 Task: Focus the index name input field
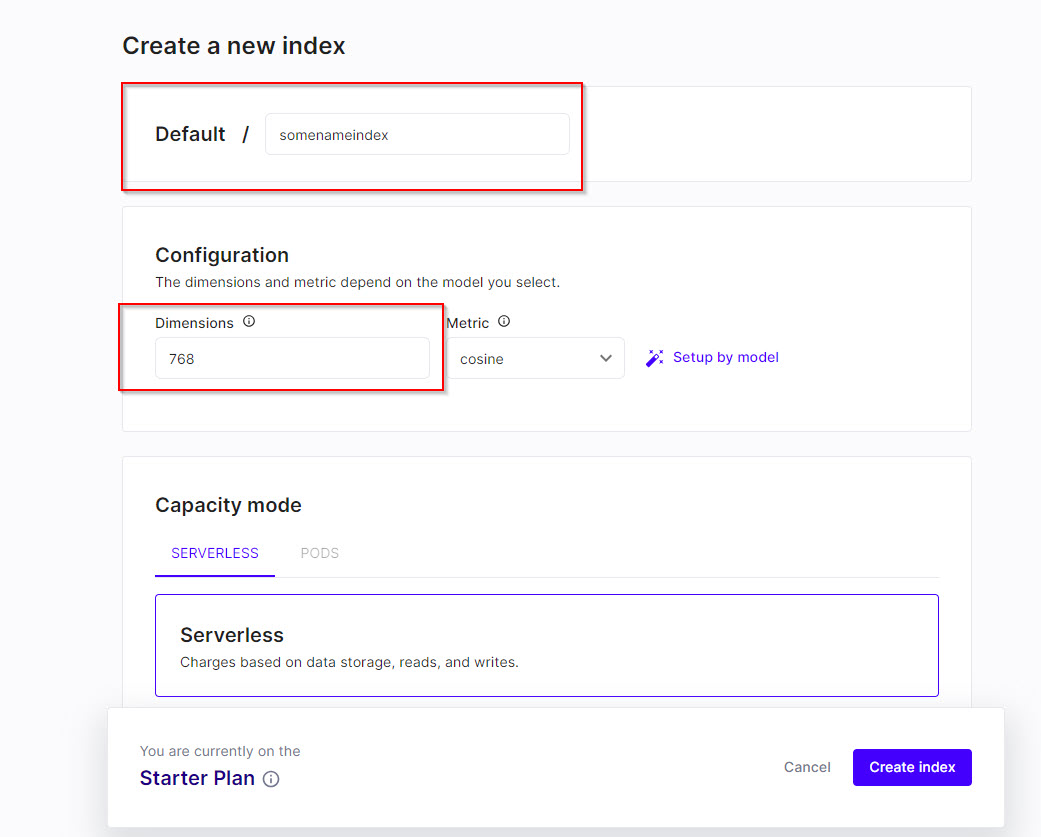[417, 135]
